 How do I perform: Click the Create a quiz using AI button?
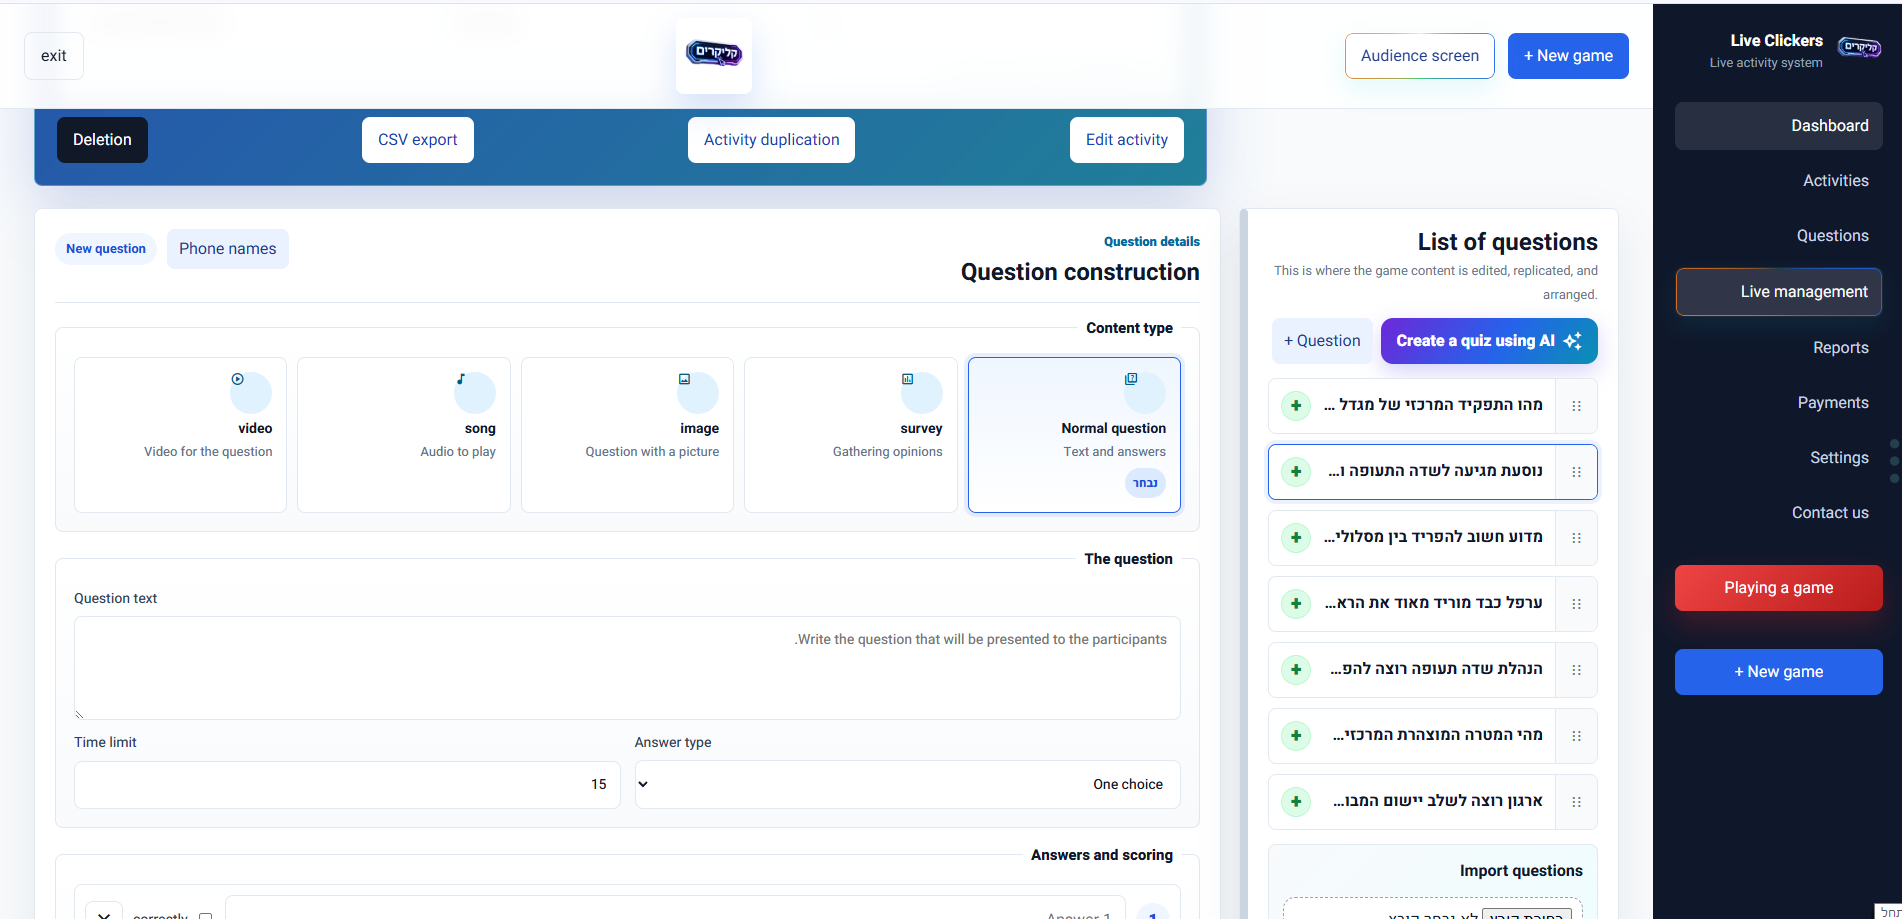click(1489, 341)
